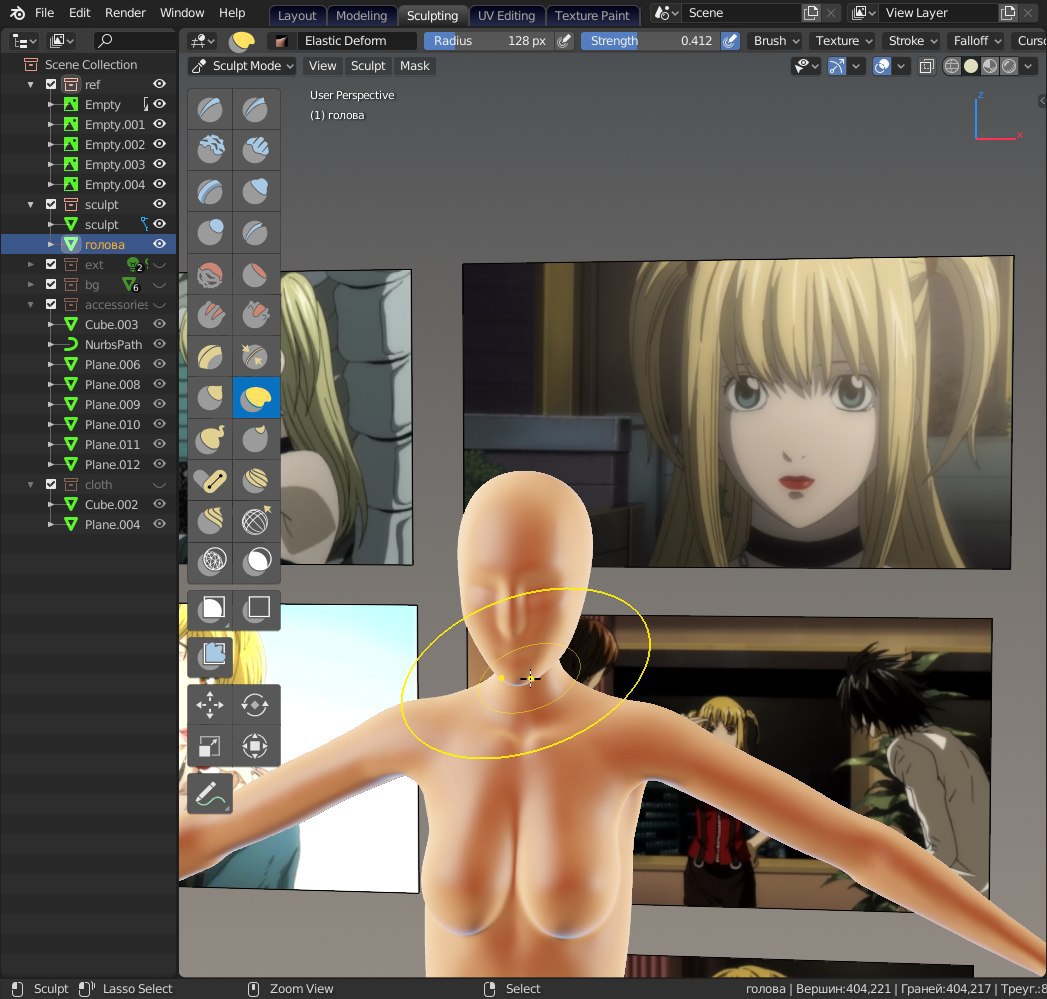Select the Rotate brush with swirl icon

[210, 521]
